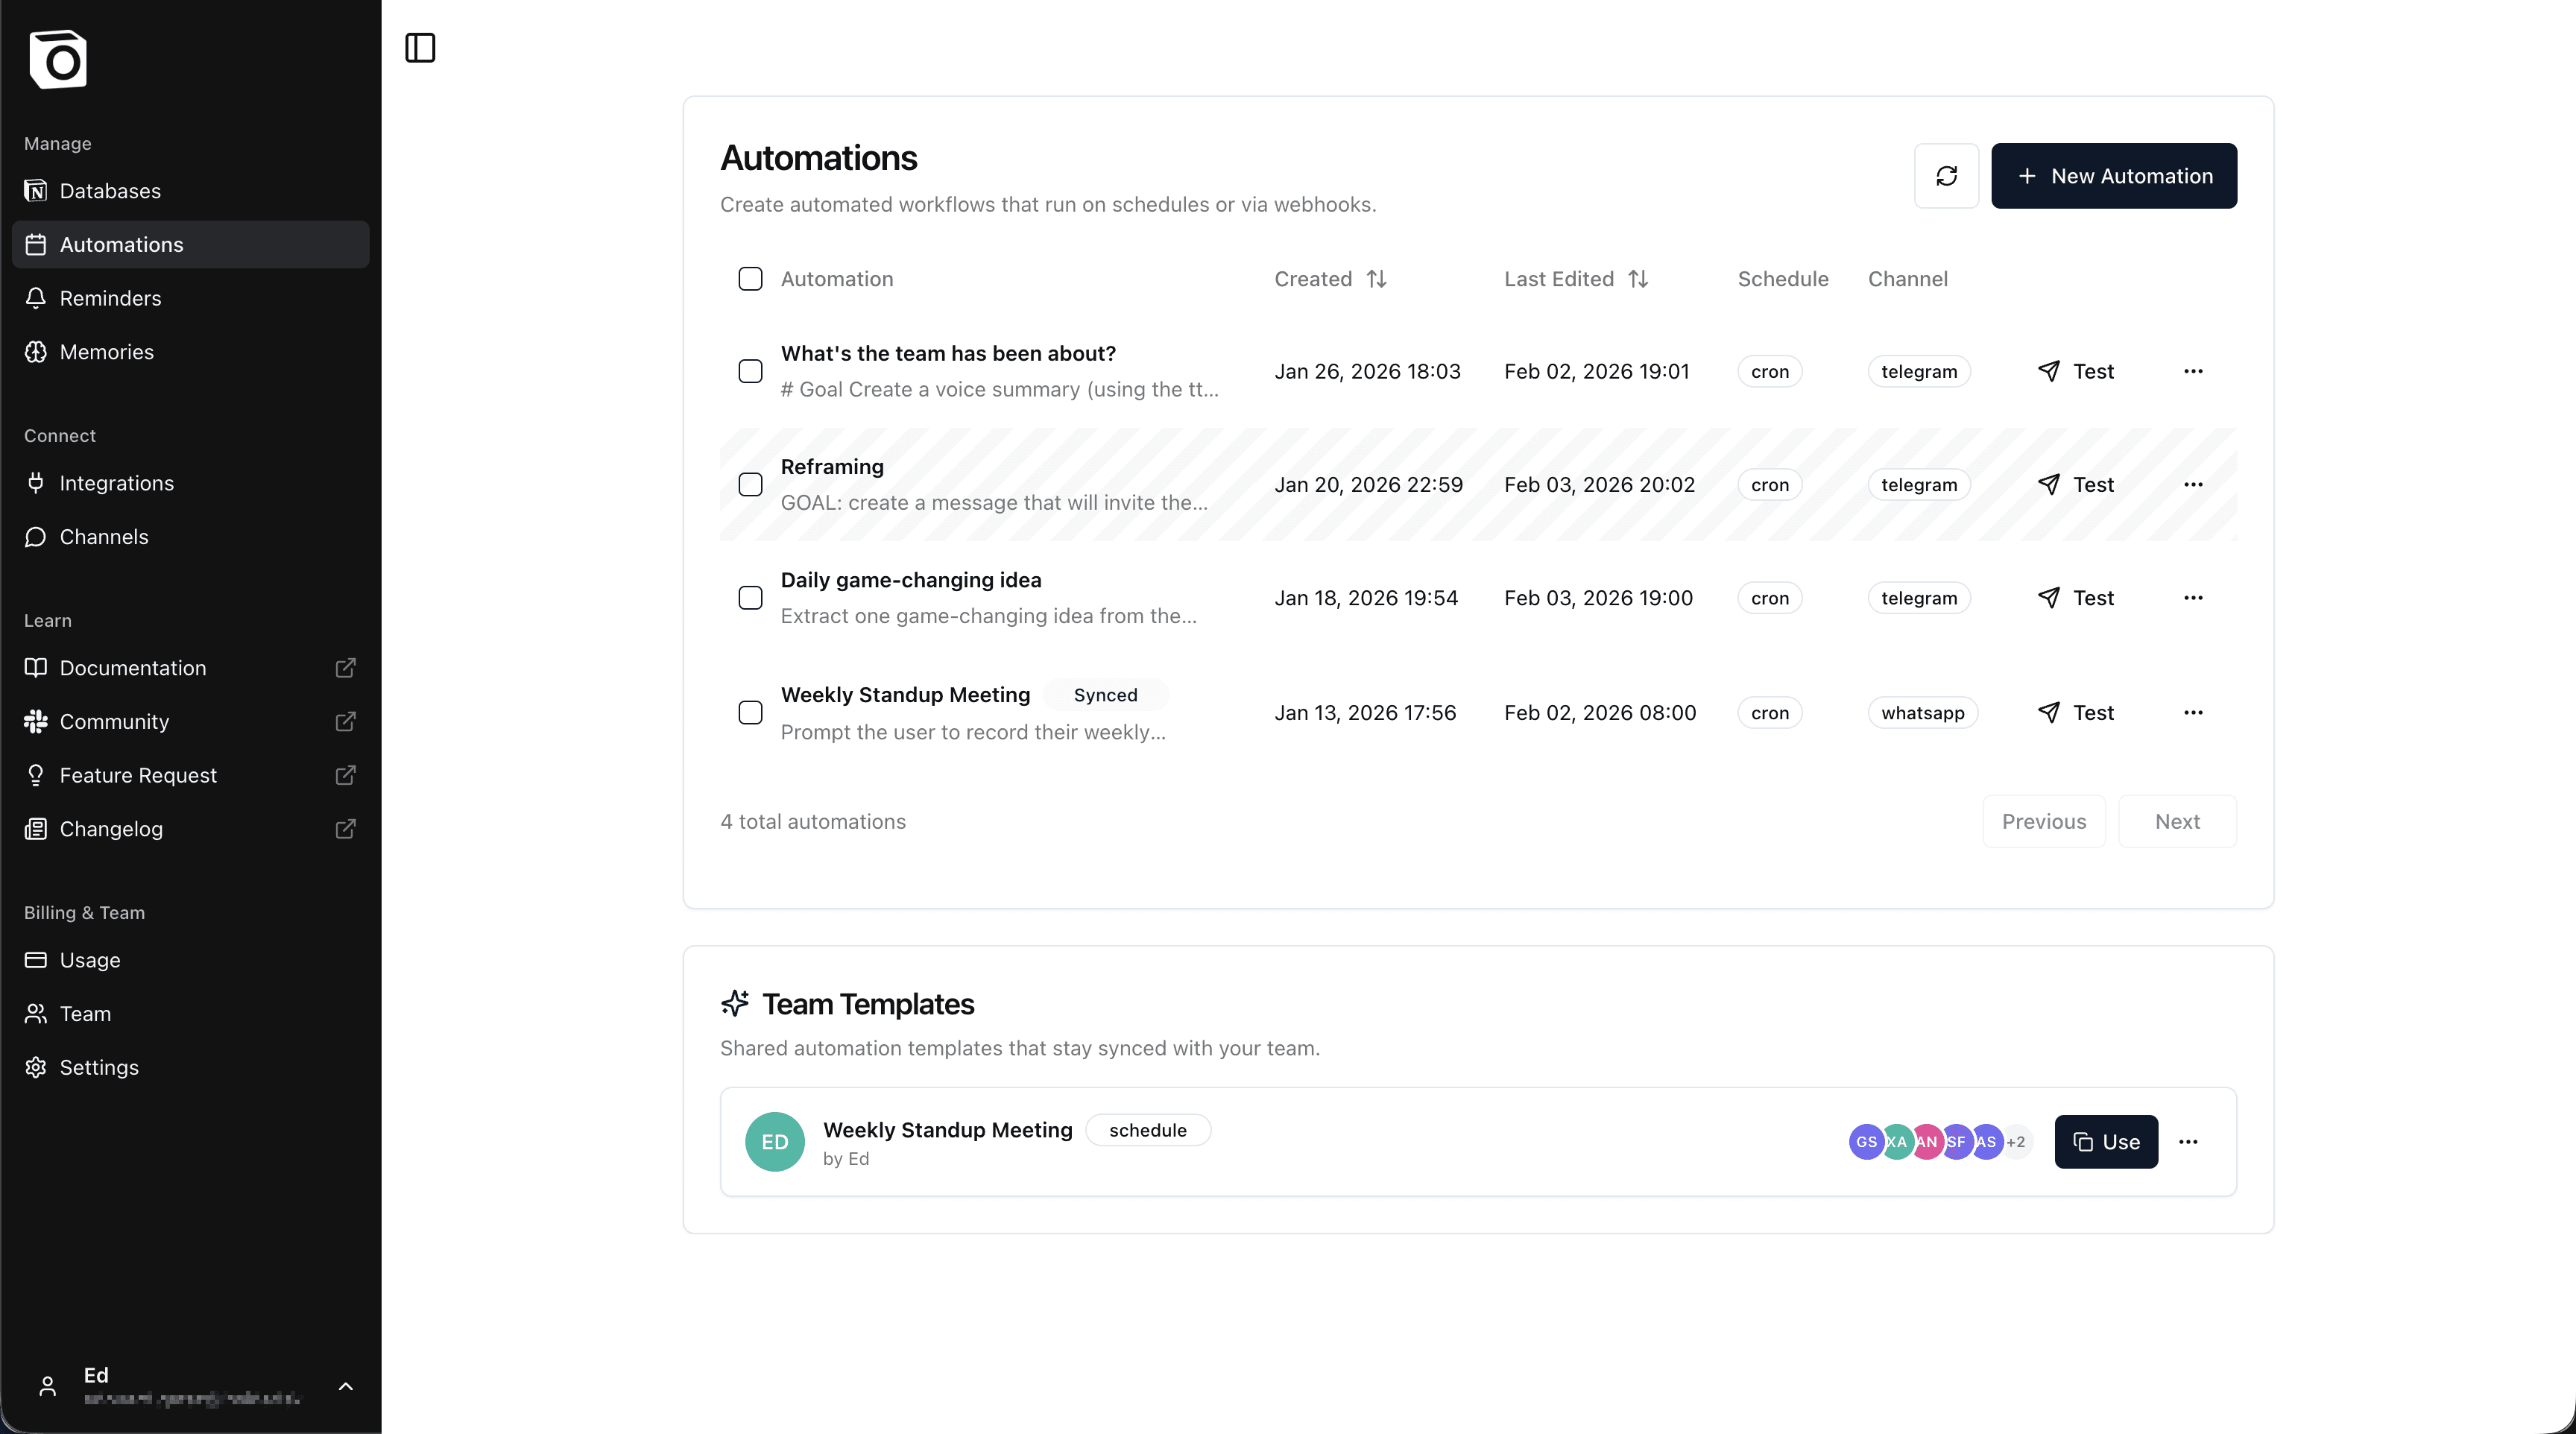Image resolution: width=2576 pixels, height=1434 pixels.
Task: Click the New Automation button
Action: [2114, 176]
